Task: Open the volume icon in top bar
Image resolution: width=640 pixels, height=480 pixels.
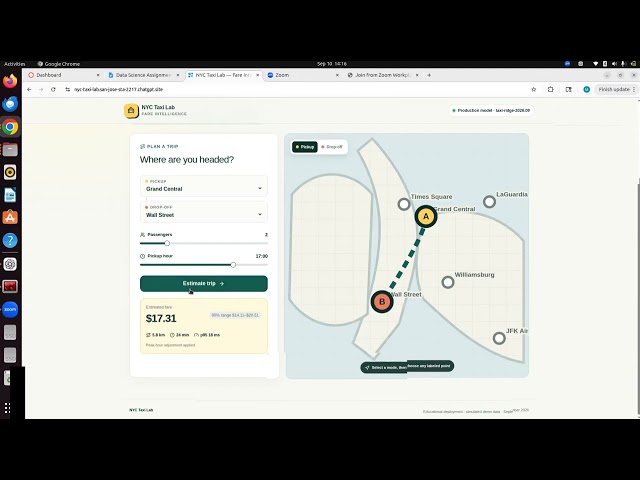Action: point(614,64)
